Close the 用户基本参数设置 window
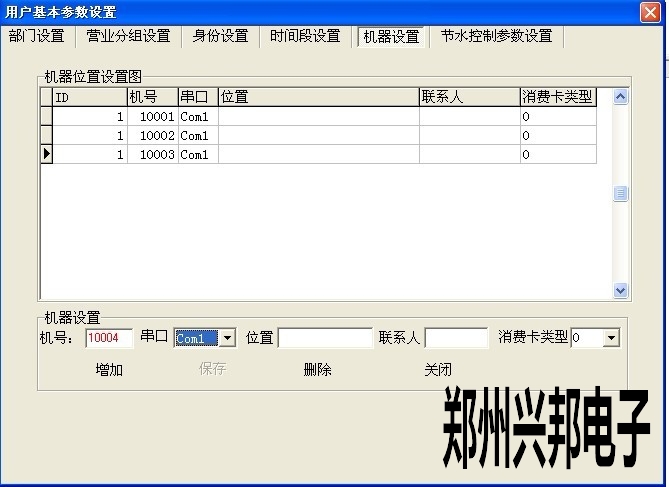Viewport: 669px width, 487px height. click(x=648, y=11)
